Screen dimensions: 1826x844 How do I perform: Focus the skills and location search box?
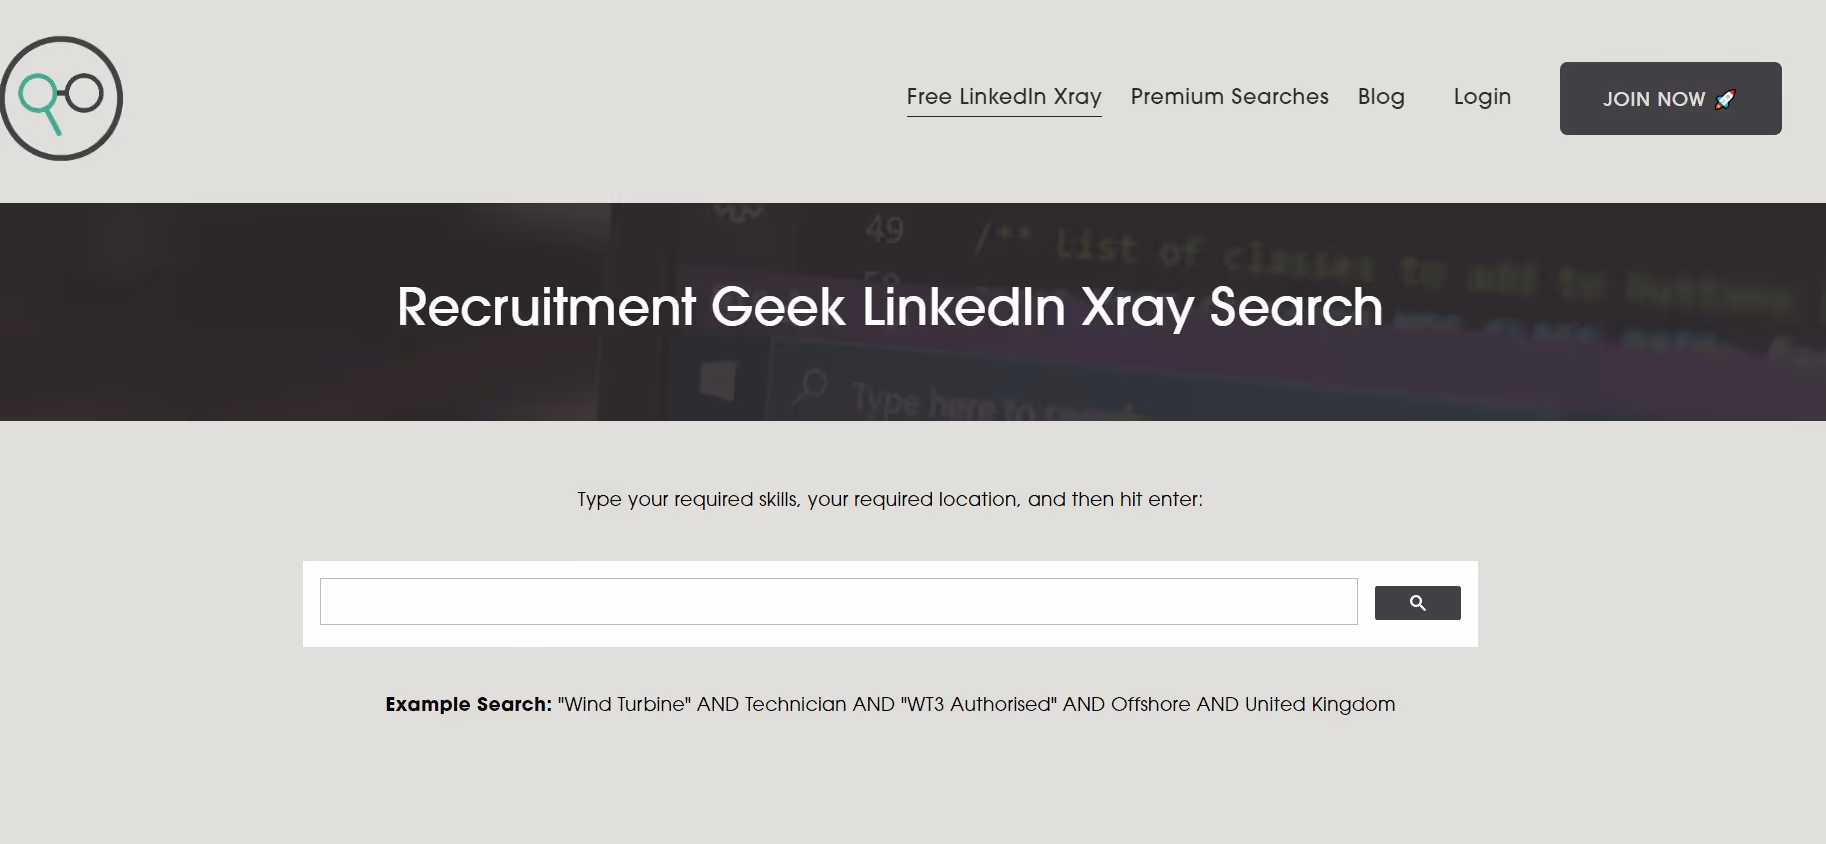coord(838,601)
